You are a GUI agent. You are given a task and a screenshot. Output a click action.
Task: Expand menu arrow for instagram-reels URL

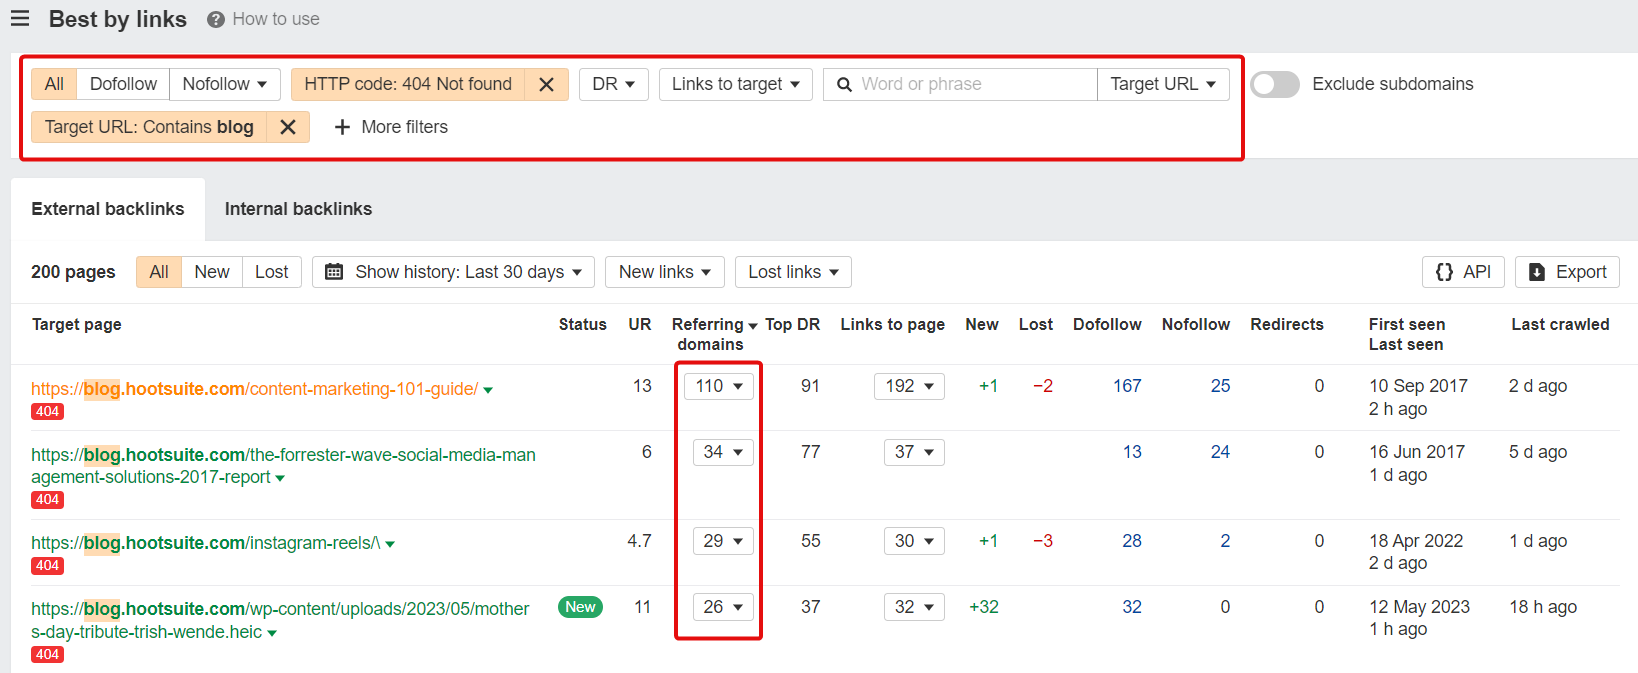(x=390, y=544)
